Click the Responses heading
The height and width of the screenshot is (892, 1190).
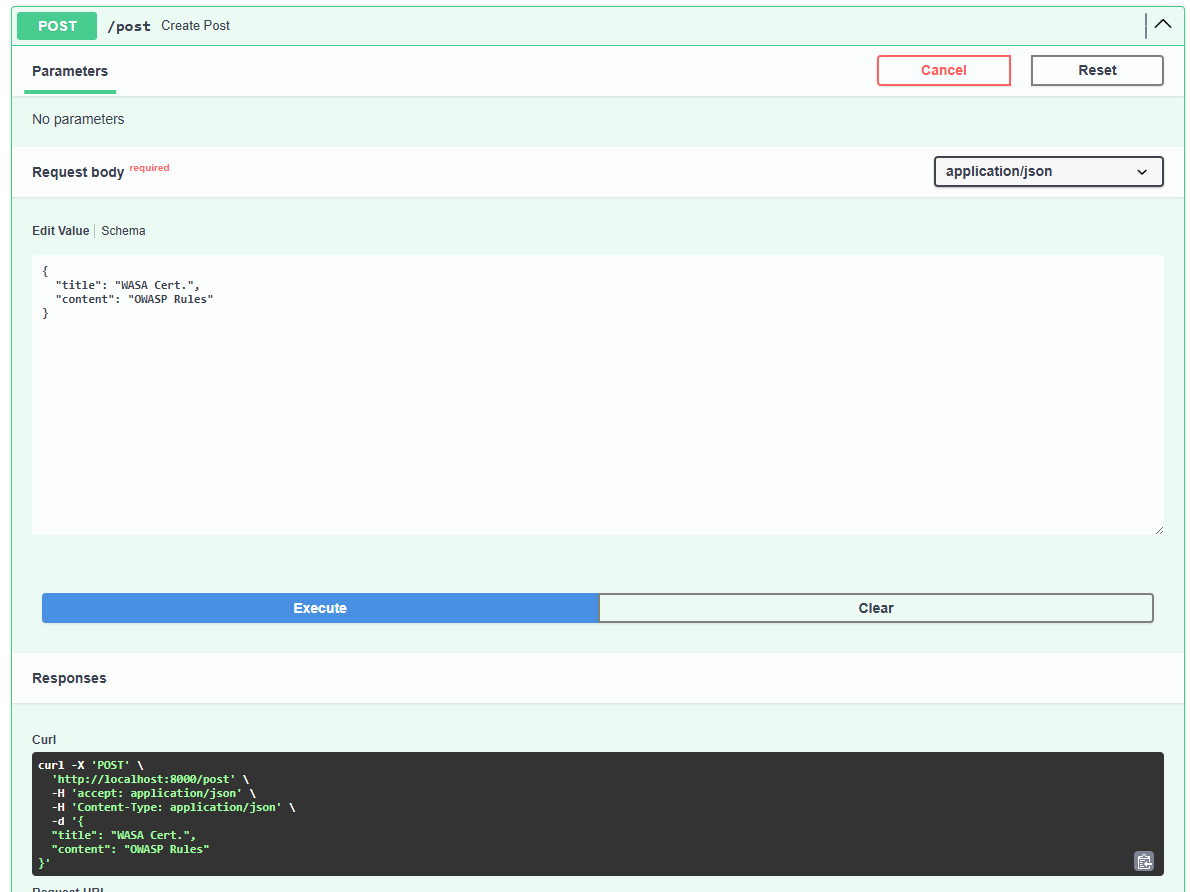[69, 678]
